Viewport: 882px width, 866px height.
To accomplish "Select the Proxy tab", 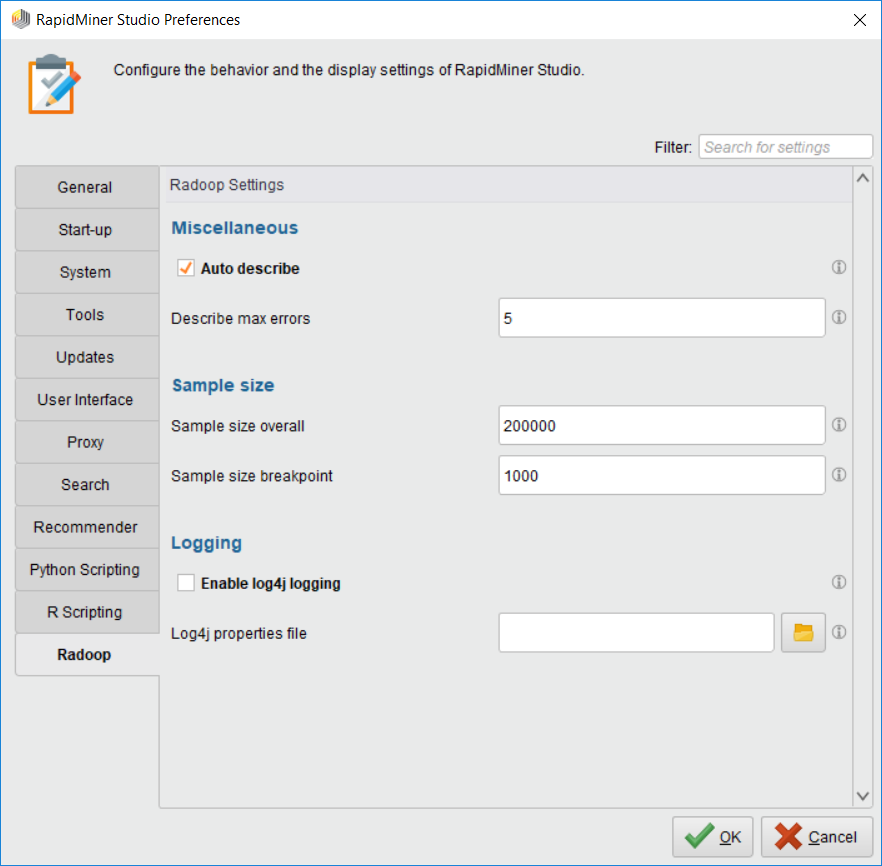I will 87,442.
